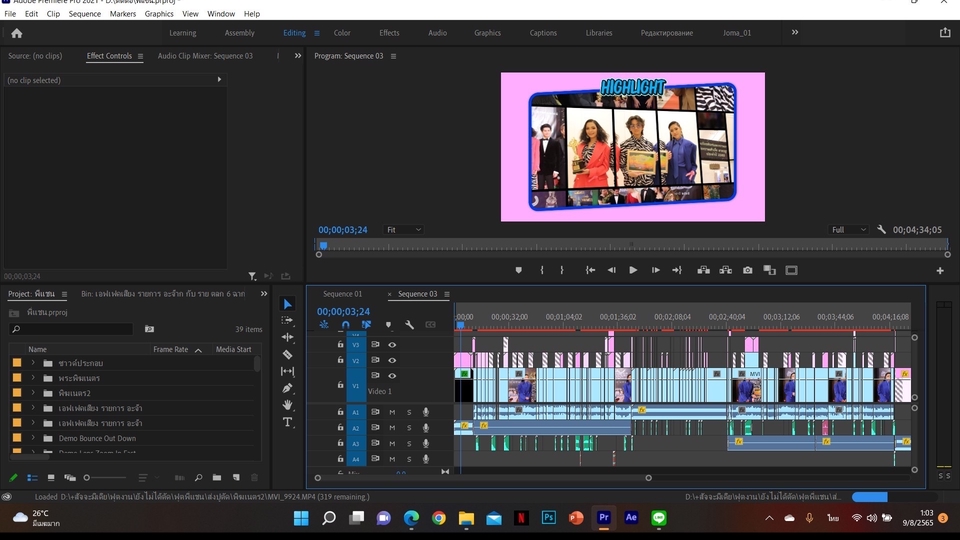This screenshot has width=960, height=540.
Task: Select the Pen tool
Action: pos(287,388)
